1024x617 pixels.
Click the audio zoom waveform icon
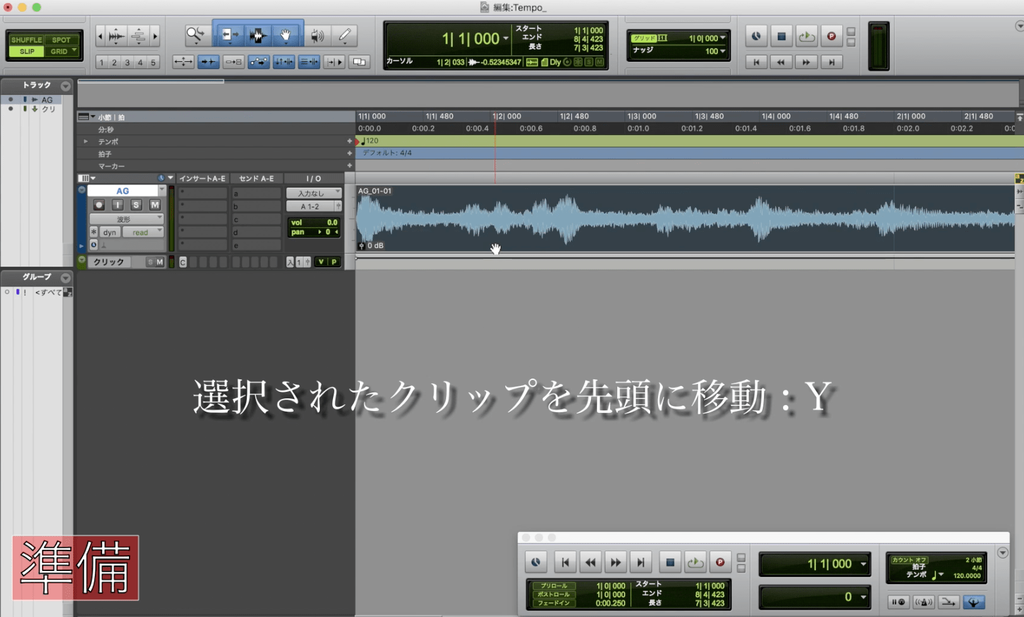(116, 36)
